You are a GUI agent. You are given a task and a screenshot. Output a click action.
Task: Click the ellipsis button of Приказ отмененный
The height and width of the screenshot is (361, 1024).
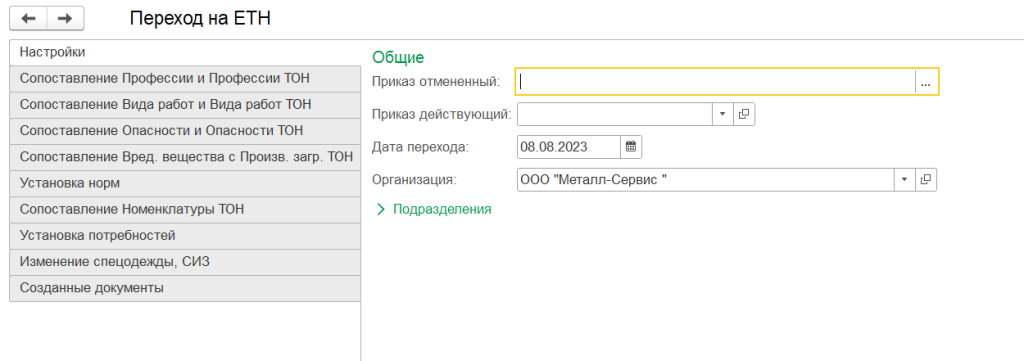pos(926,82)
